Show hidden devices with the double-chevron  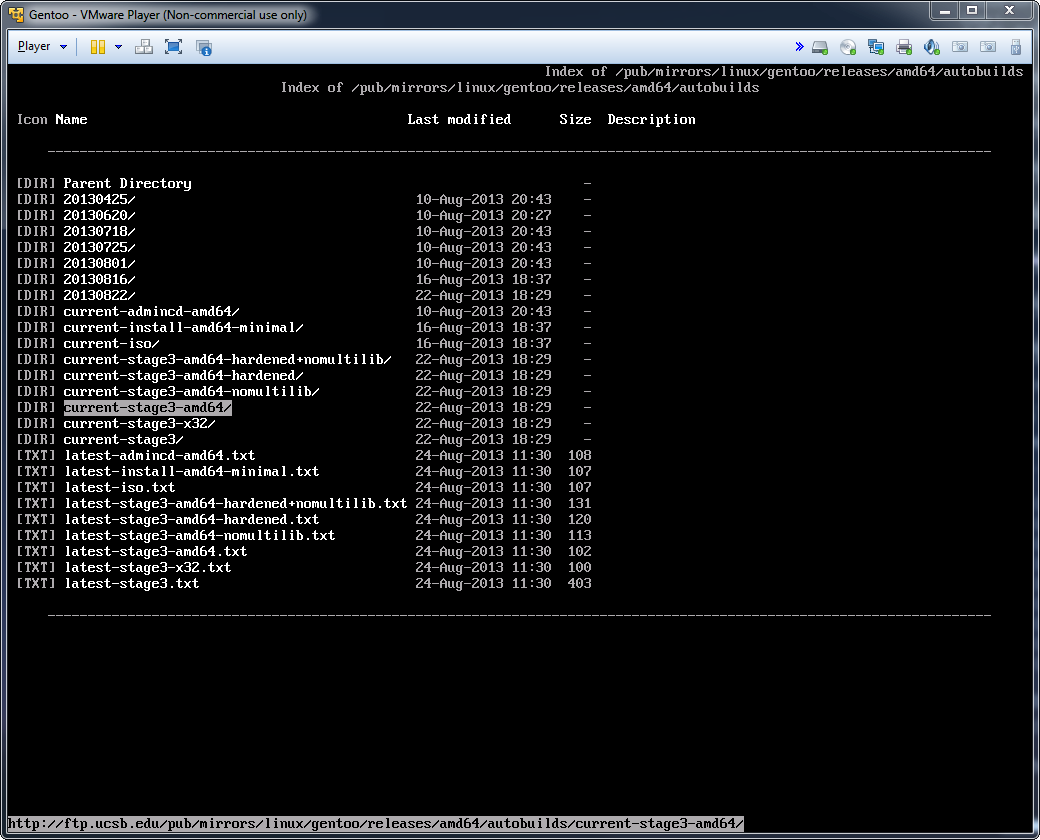(x=799, y=46)
